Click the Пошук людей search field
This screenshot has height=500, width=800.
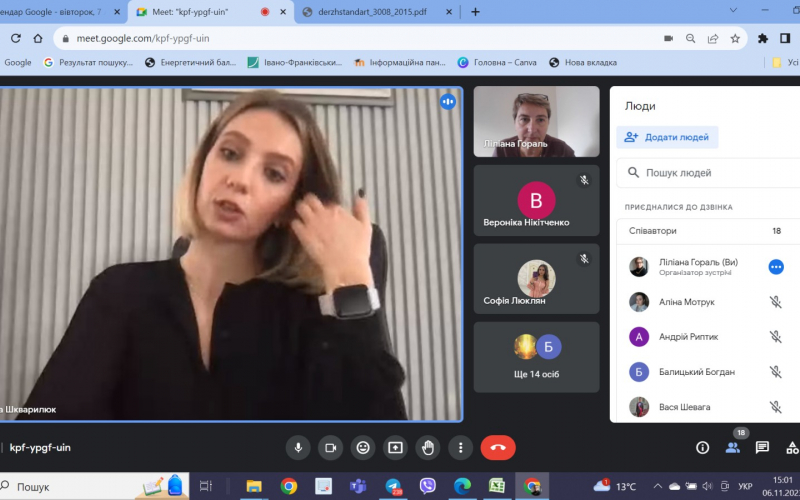[709, 173]
